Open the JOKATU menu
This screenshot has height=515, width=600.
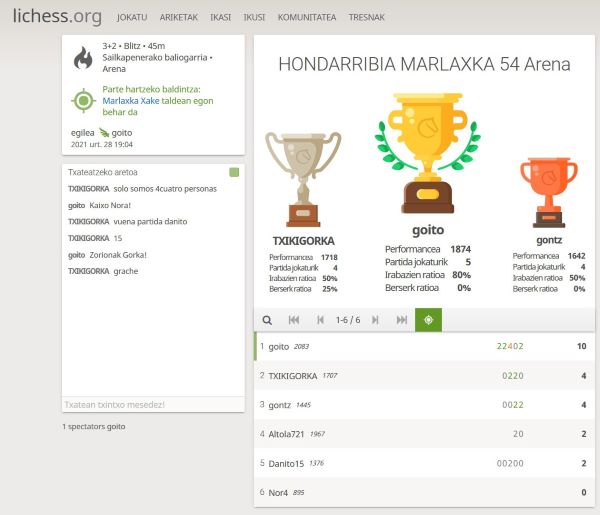point(132,17)
